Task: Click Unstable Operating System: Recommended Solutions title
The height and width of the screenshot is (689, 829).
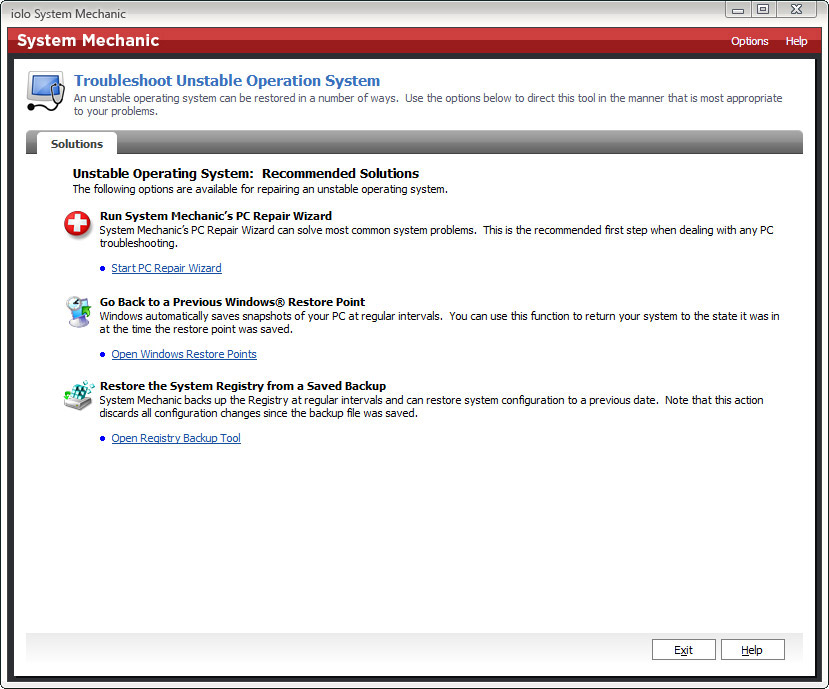Action: [x=246, y=173]
